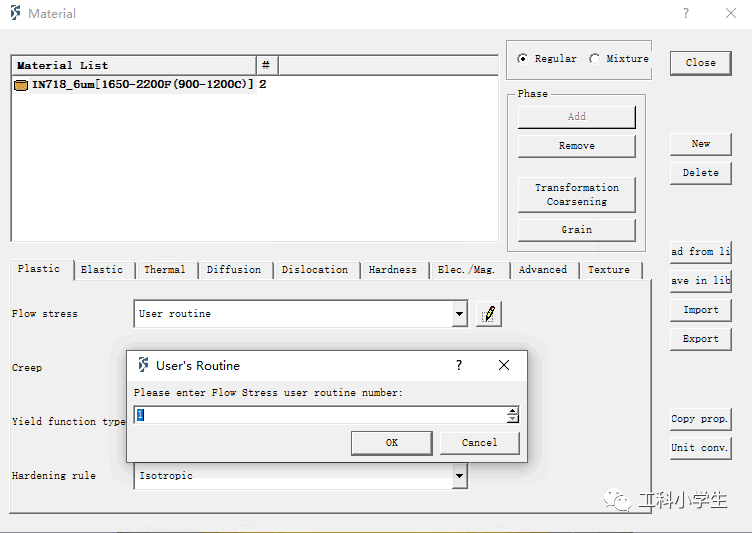Image resolution: width=752 pixels, height=533 pixels.
Task: Select the Mixture material type radio button
Action: click(594, 59)
